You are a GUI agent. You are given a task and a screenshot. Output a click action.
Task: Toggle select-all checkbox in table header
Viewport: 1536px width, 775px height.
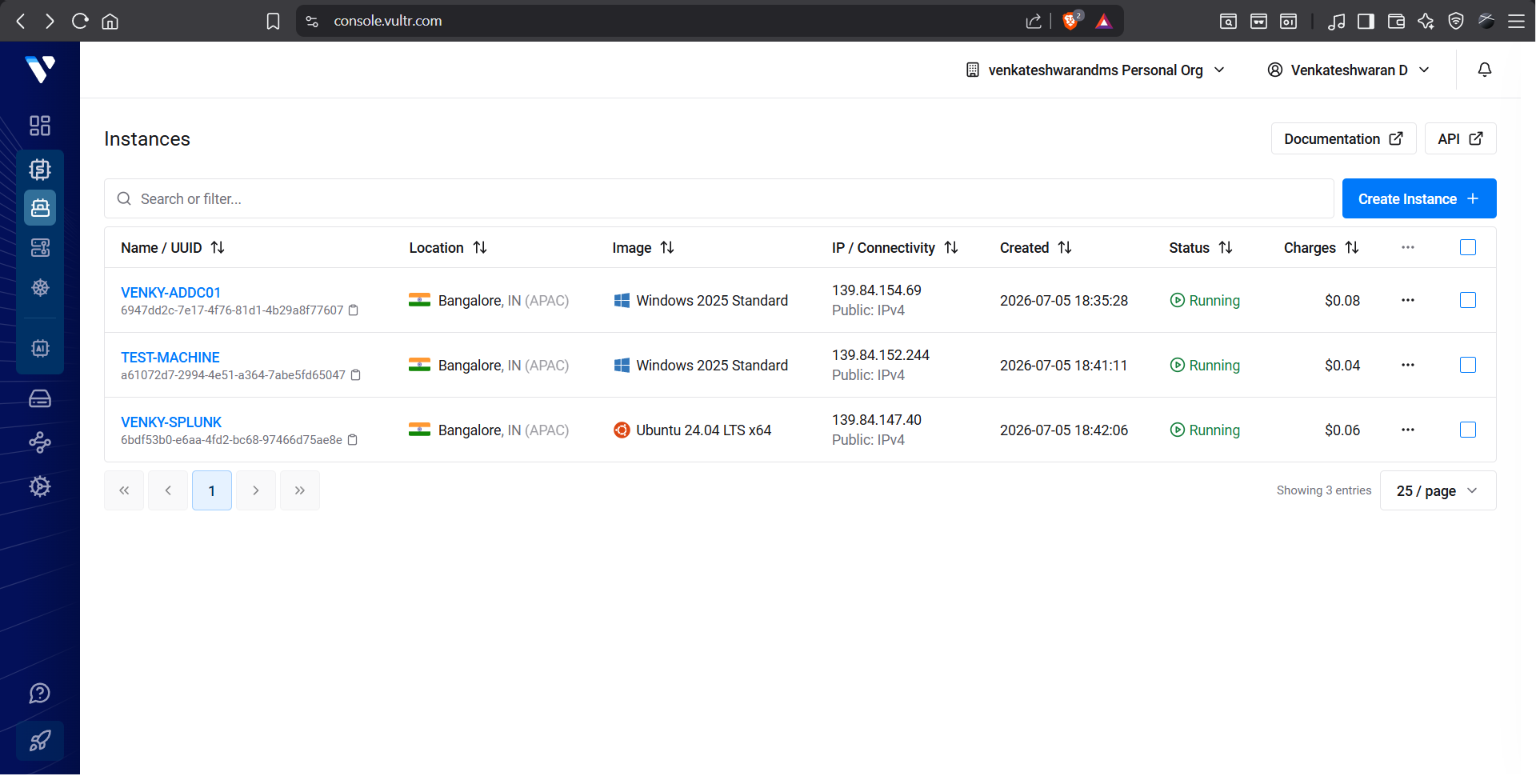tap(1468, 247)
